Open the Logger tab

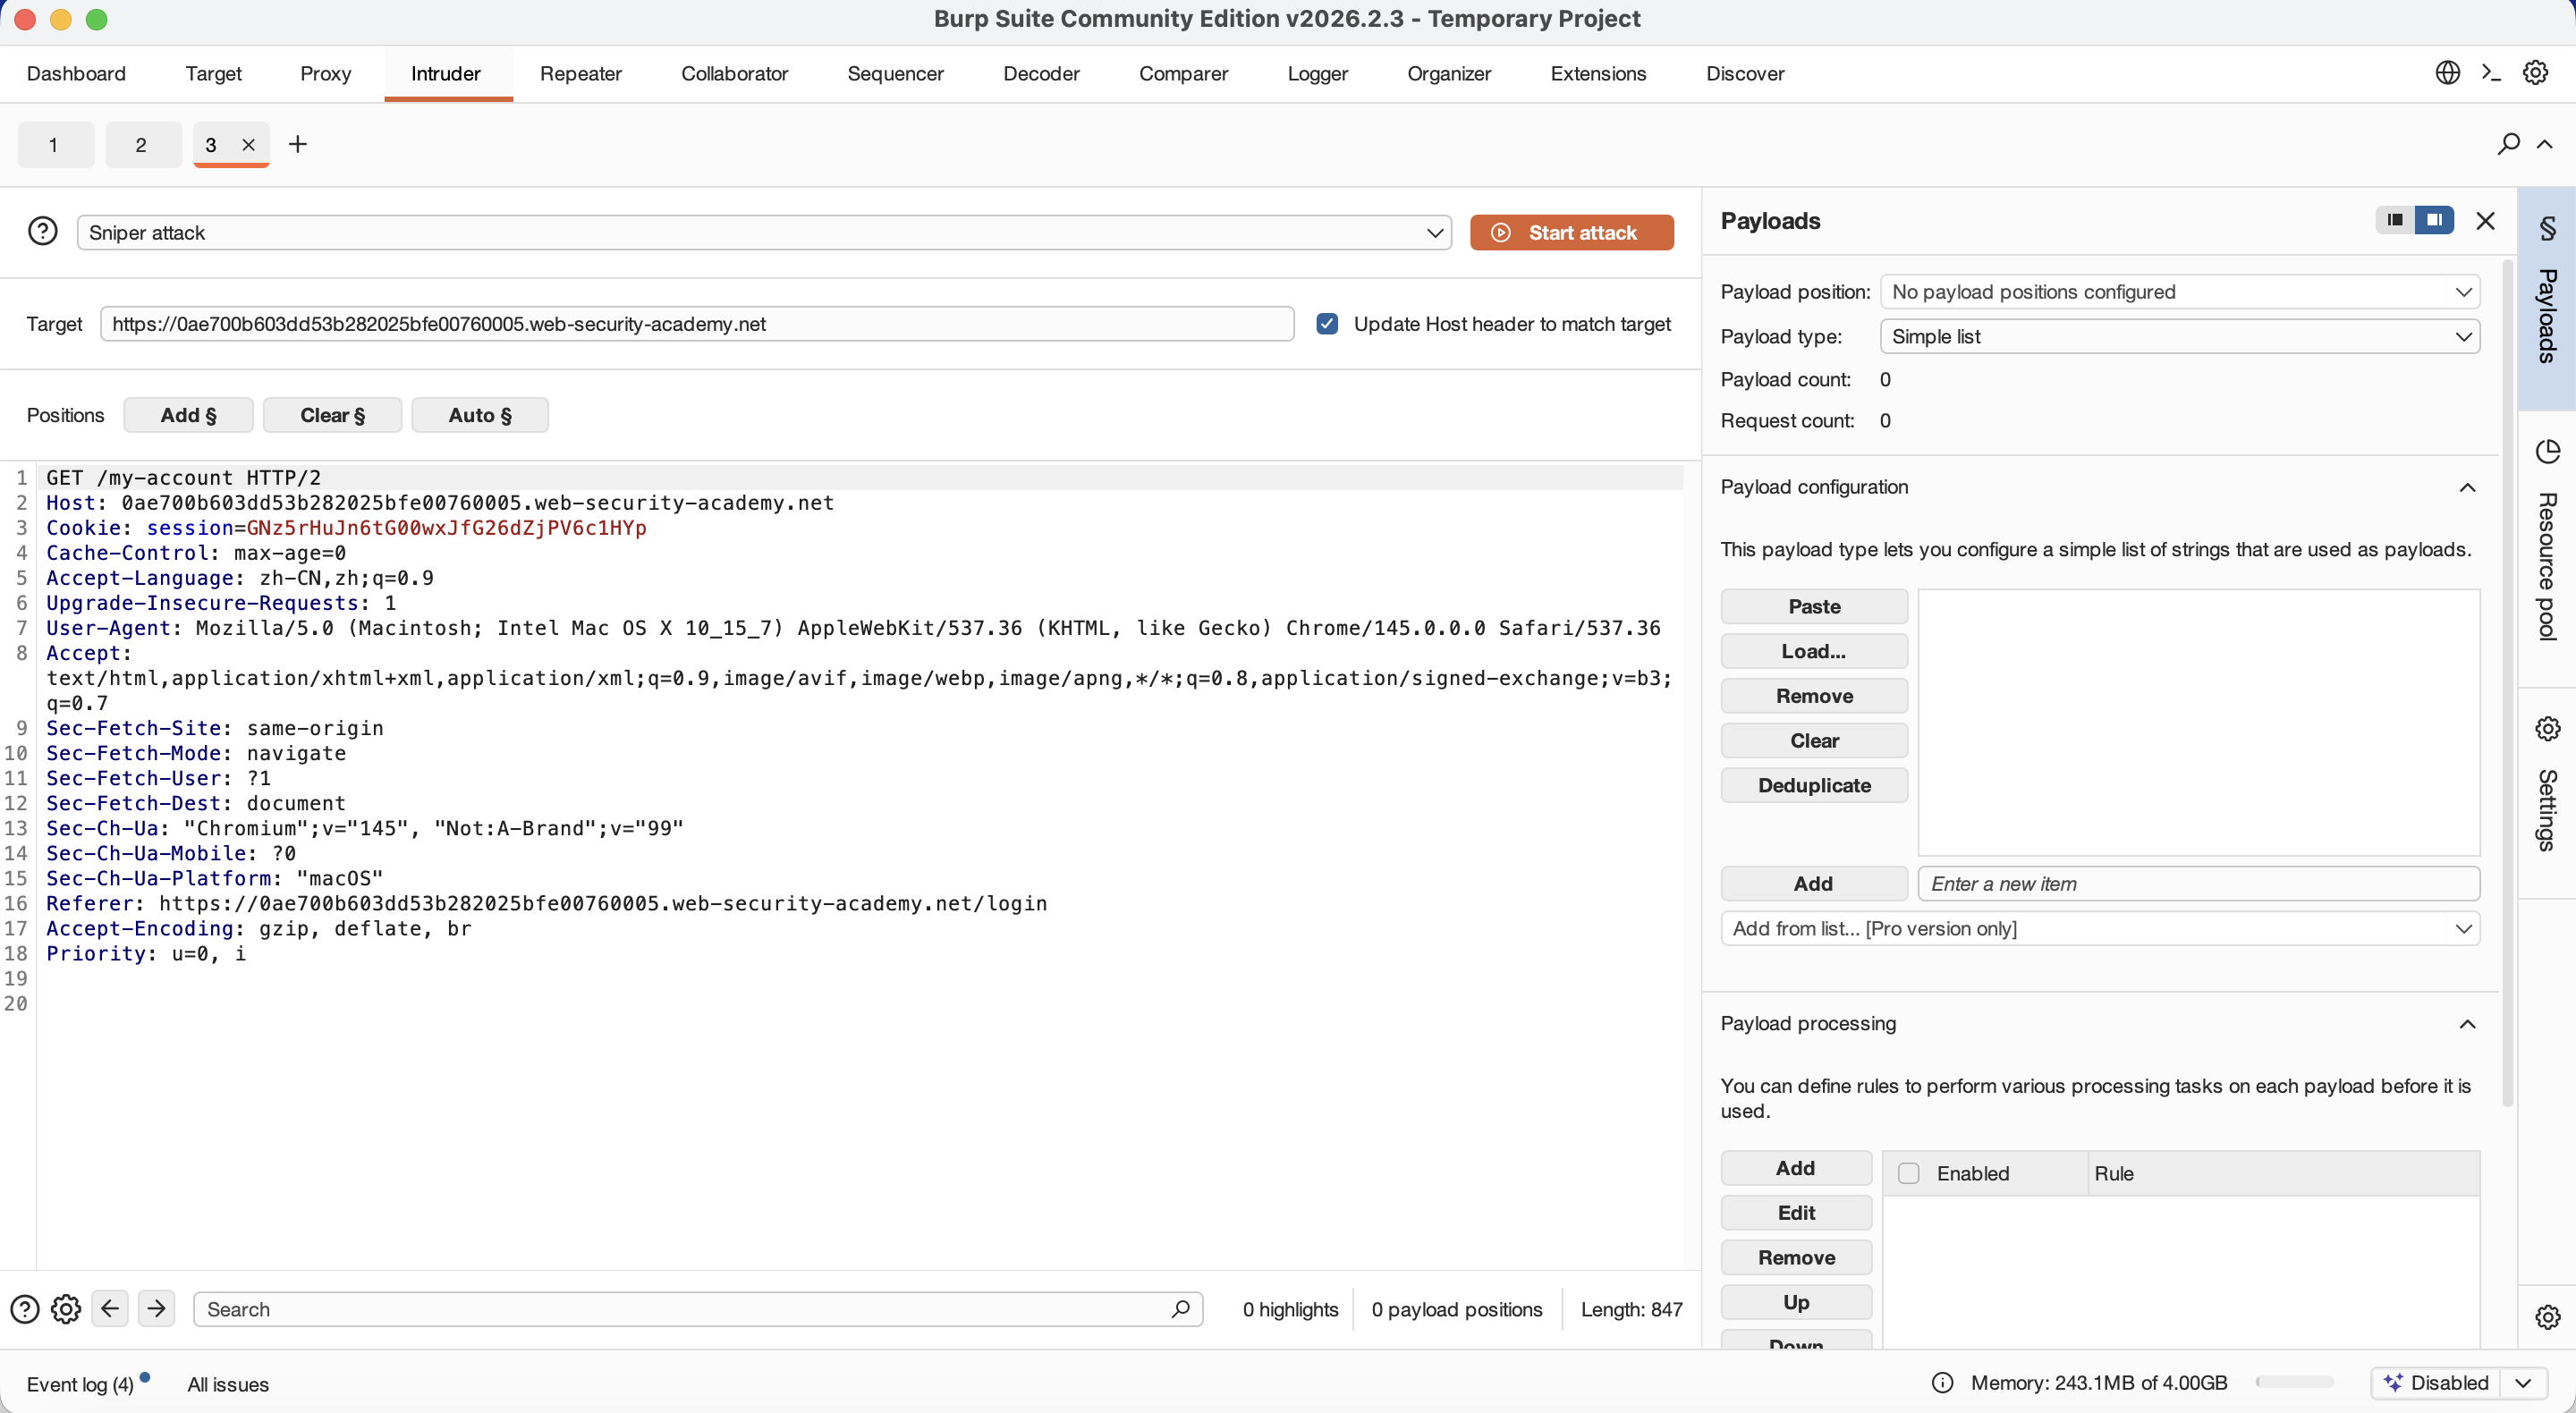point(1318,73)
